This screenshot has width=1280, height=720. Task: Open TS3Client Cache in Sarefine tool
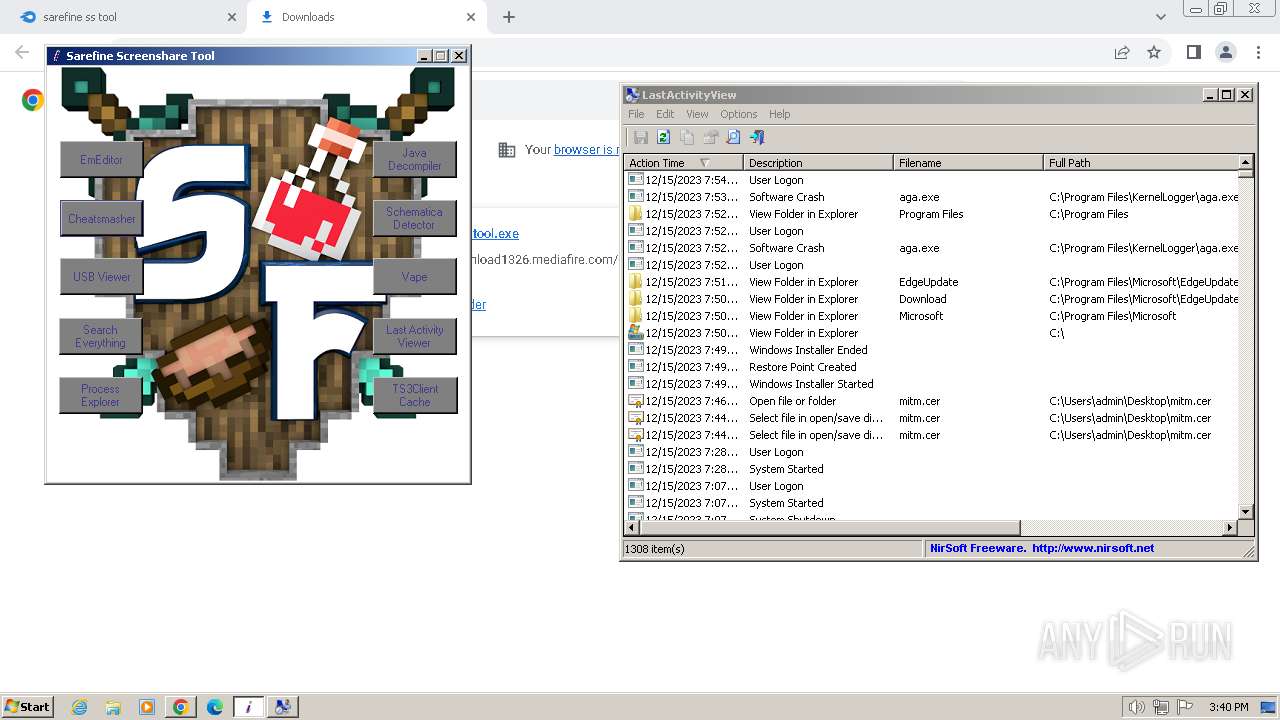[415, 395]
